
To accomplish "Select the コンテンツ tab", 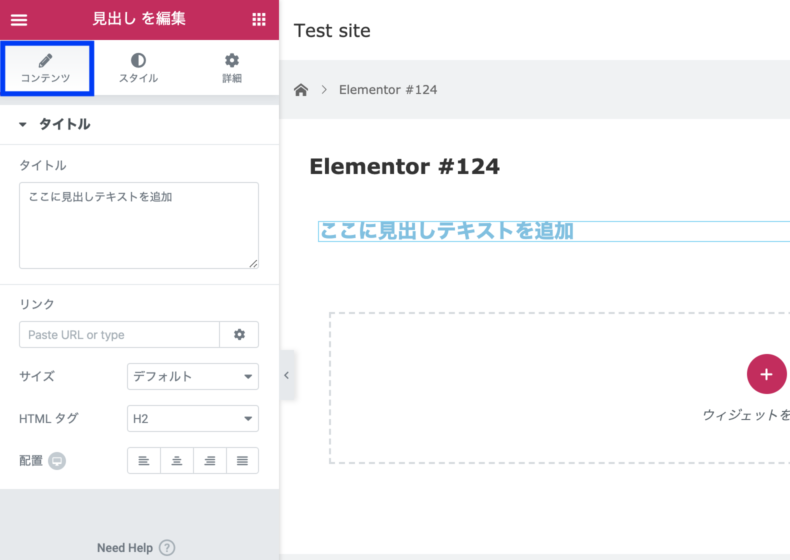I will 47,68.
